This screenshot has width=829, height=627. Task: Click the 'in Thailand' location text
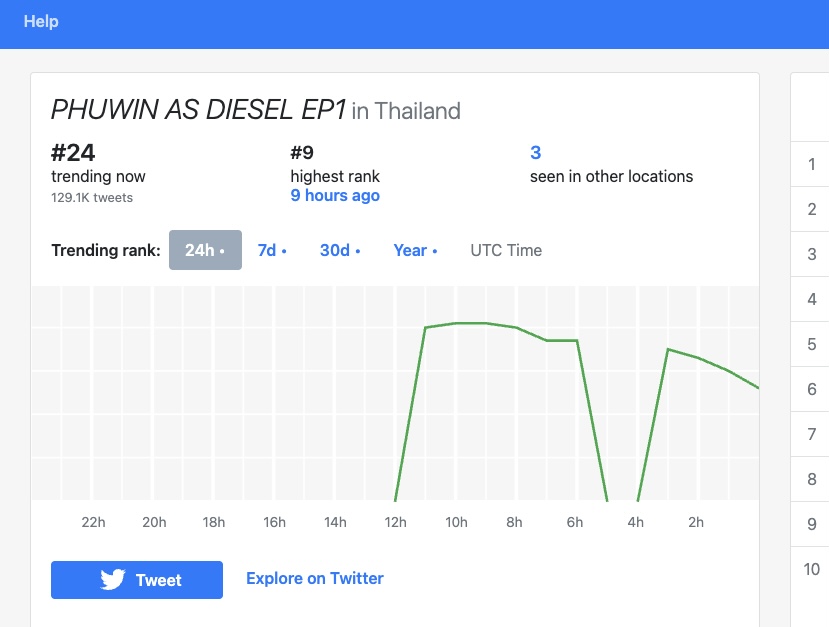(x=406, y=111)
